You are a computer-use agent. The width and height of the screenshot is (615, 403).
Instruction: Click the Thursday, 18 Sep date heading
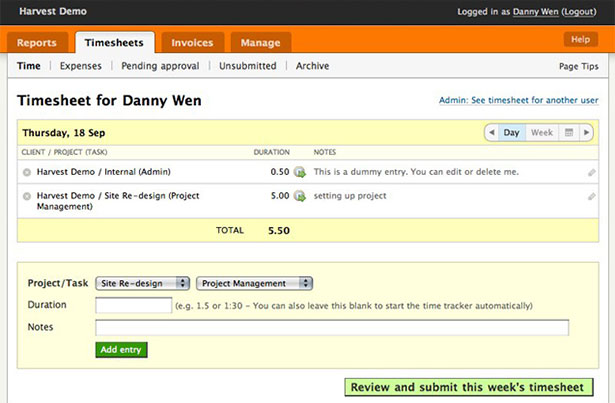coord(64,133)
